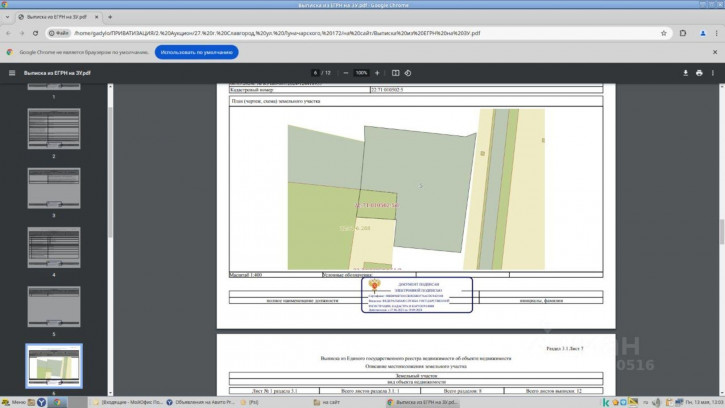Toggle the PDF sidebar with the hamburger icon
725x408 pixels.
(12, 73)
